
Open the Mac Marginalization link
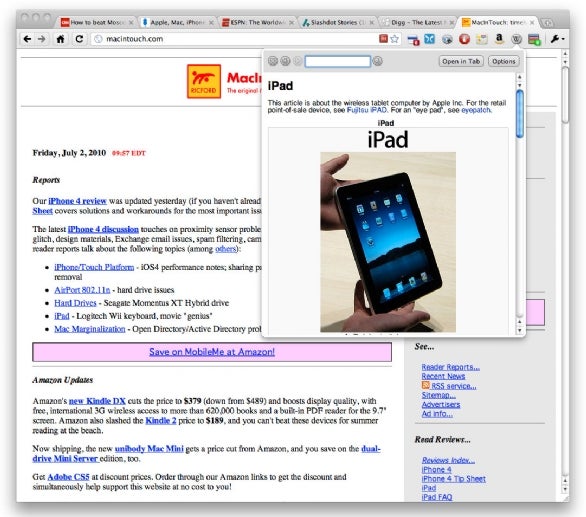pyautogui.click(x=90, y=329)
